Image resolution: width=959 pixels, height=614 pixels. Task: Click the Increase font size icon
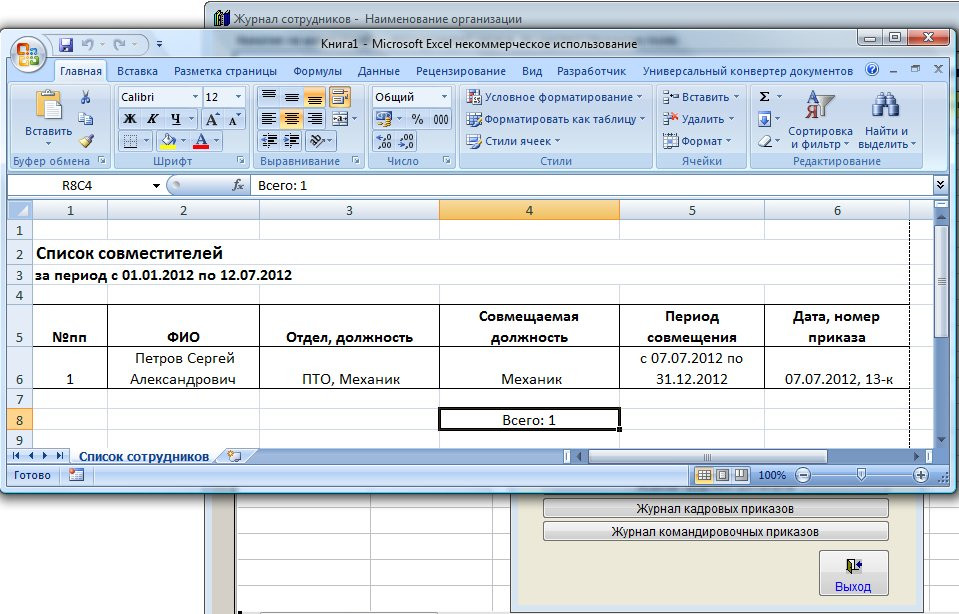213,119
